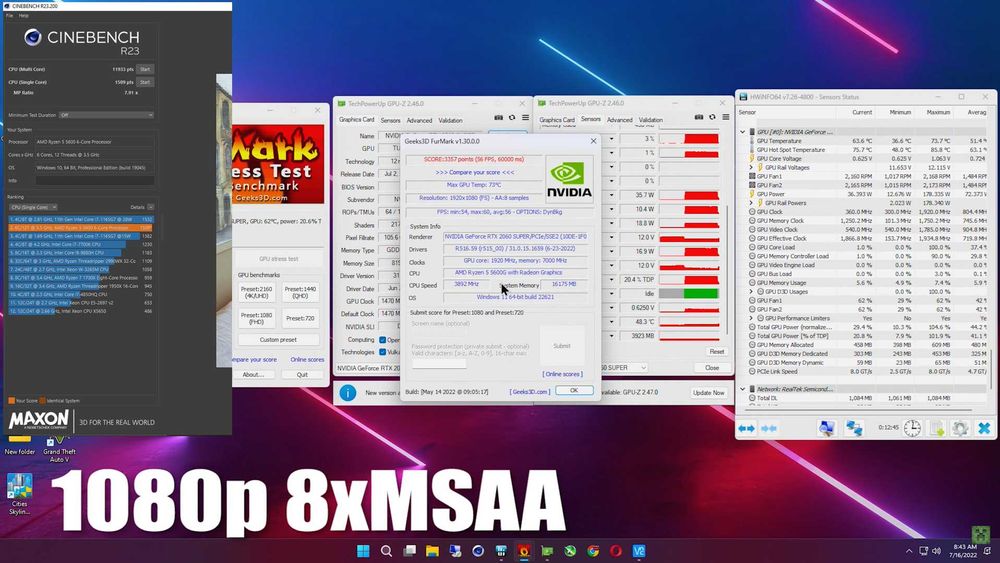Expand GPU Performance Limiters row in HWiNFO
This screenshot has height=563, width=1000.
pyautogui.click(x=751, y=318)
